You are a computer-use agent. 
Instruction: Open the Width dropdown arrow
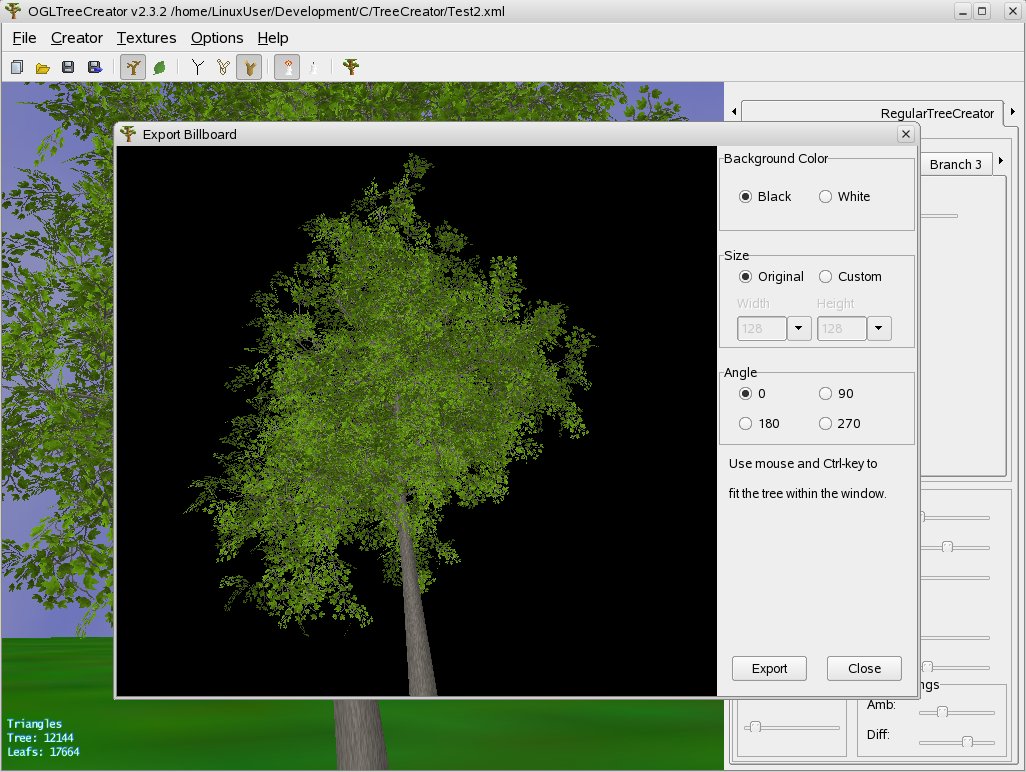pyautogui.click(x=799, y=328)
